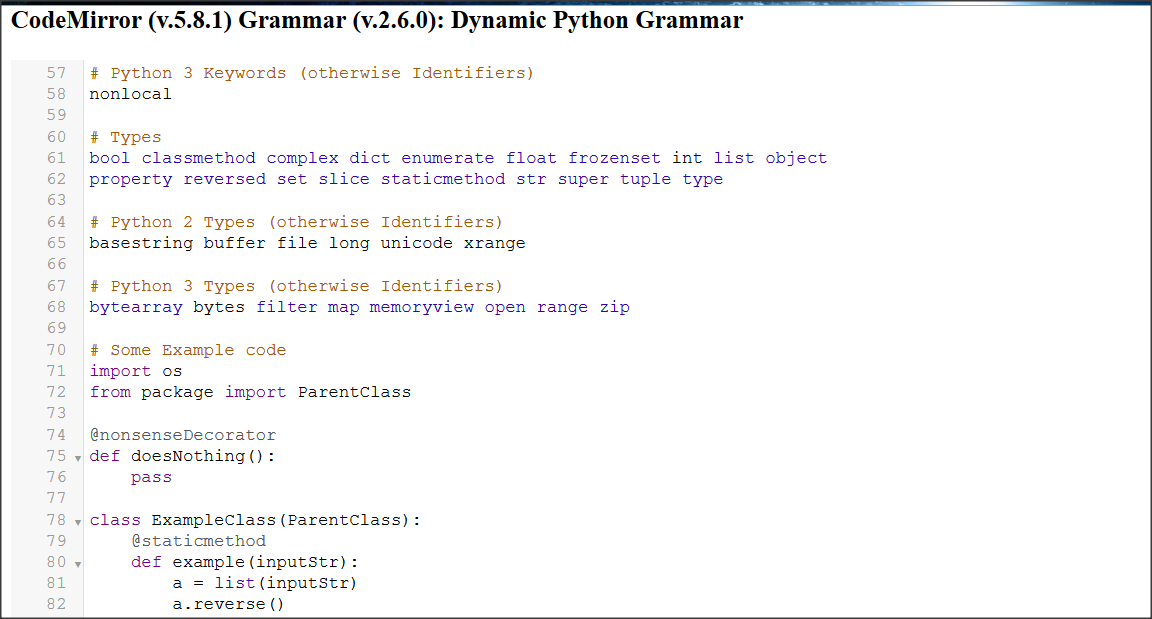Click the word 'buffer' on line 65
Viewport: 1152px width, 619px height.
[x=235, y=243]
